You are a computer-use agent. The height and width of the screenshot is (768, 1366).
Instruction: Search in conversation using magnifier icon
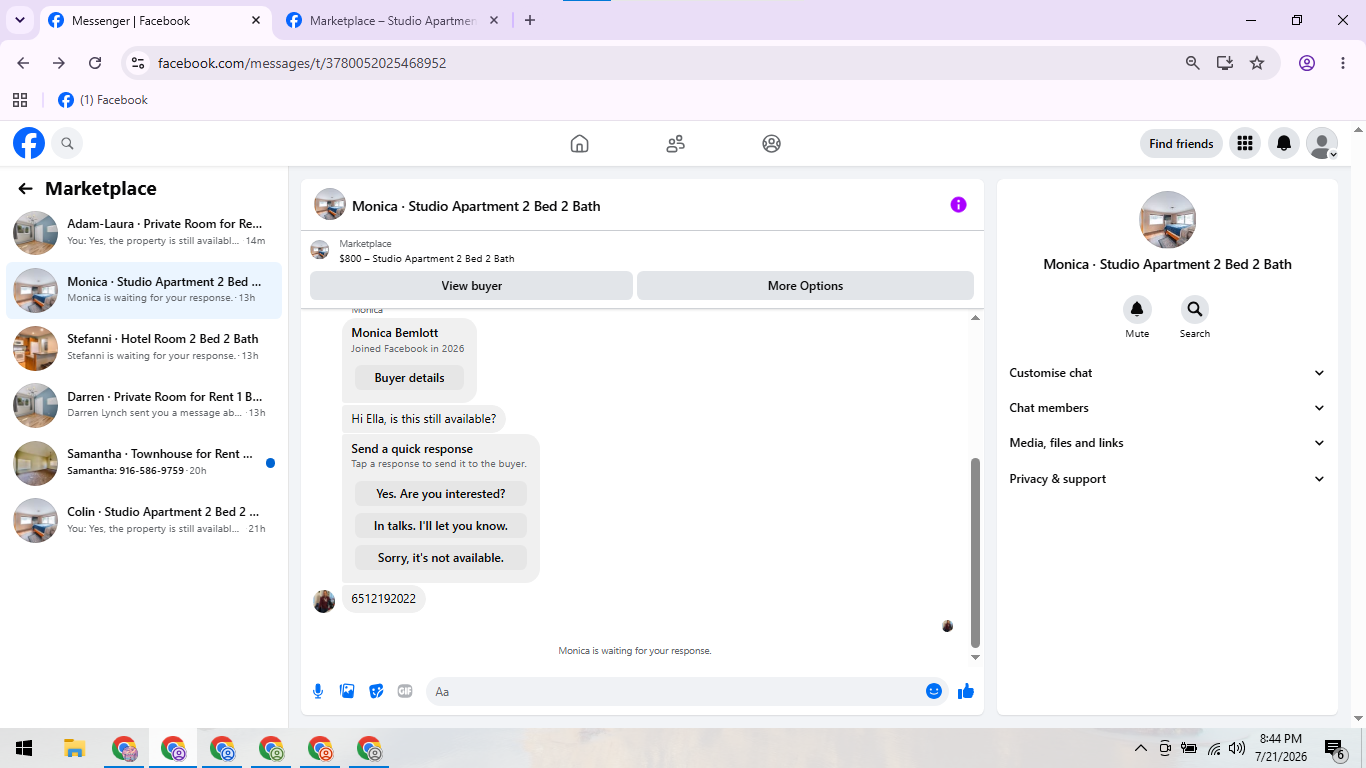(1194, 309)
